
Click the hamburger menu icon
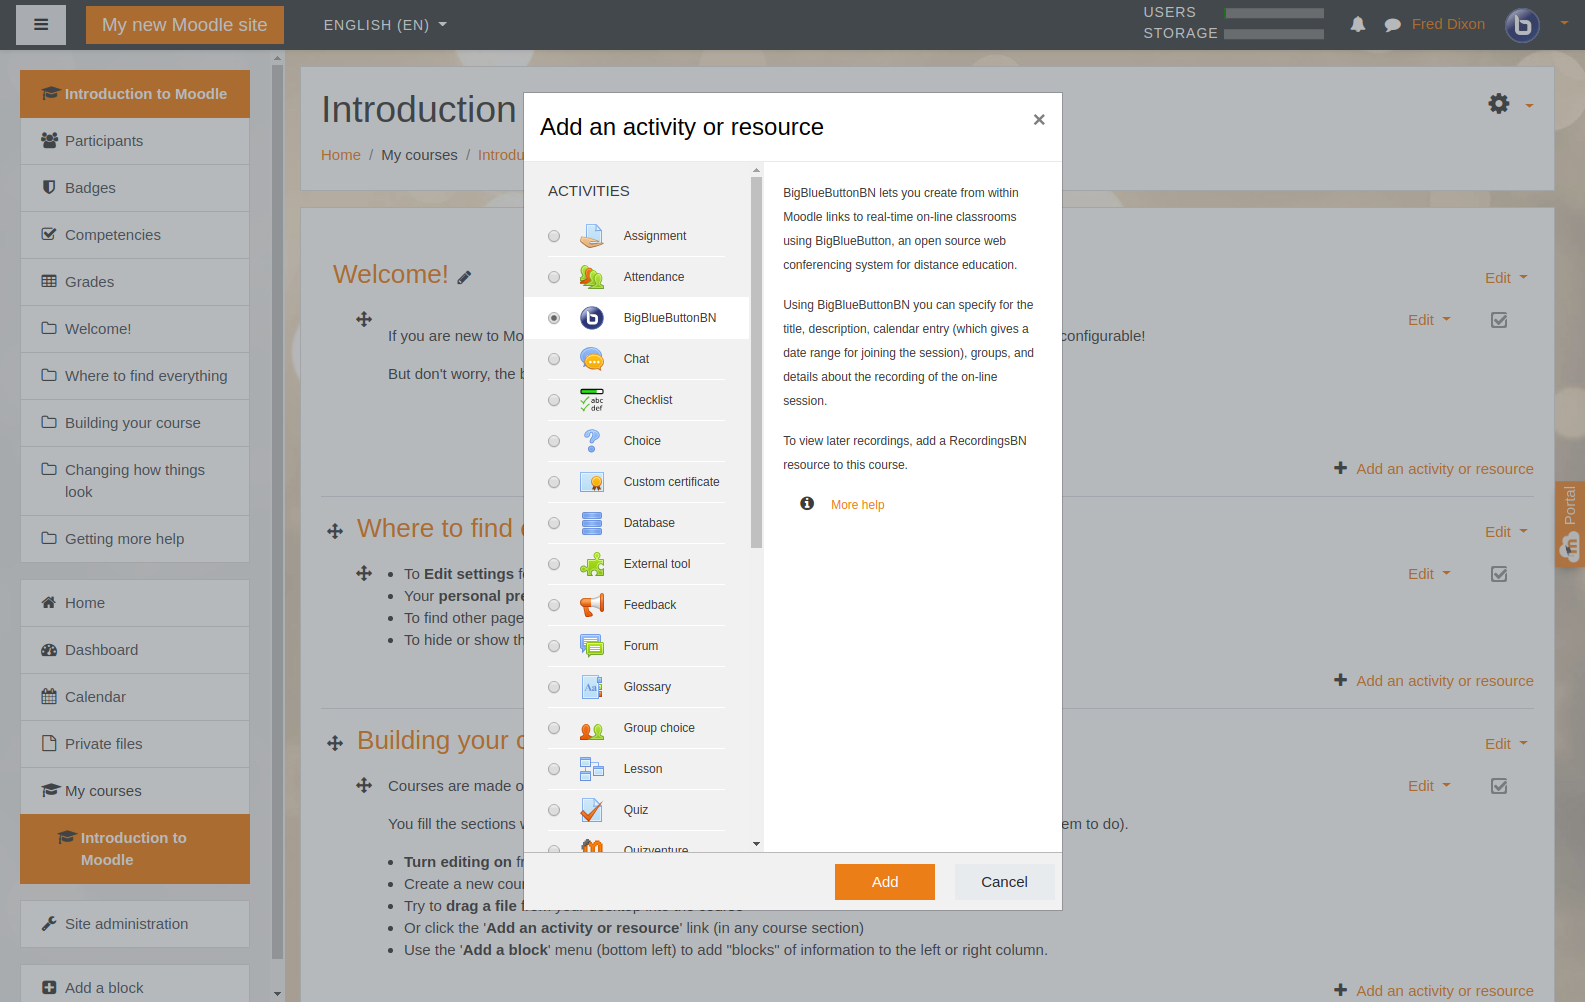point(41,25)
